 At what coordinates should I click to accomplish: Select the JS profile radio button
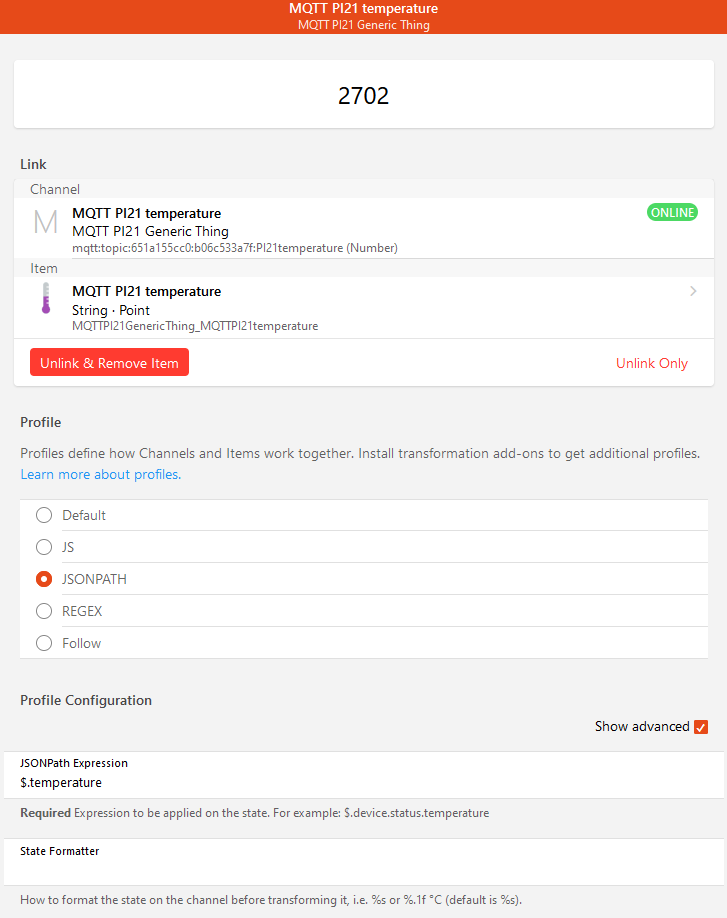44,547
